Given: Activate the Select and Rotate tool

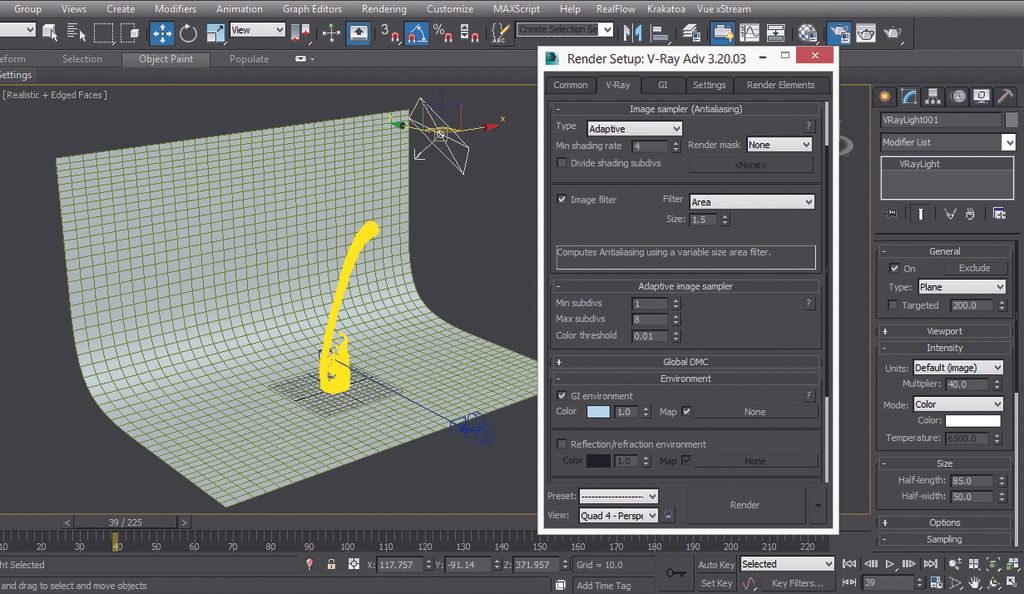Looking at the screenshot, I should [x=188, y=32].
